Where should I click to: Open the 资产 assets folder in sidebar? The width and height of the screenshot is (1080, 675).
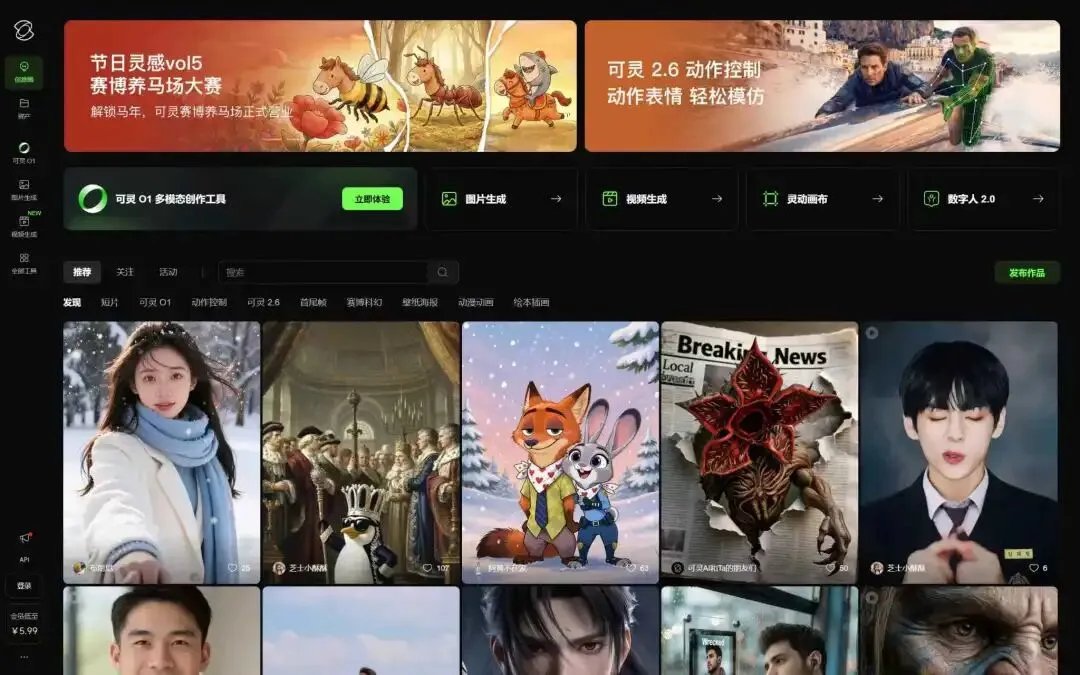tap(24, 108)
